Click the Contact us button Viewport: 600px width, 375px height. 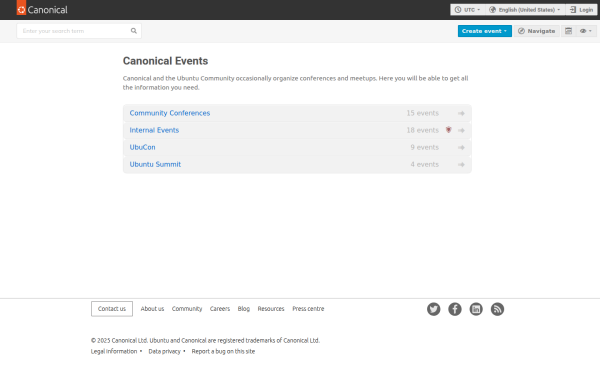112,309
